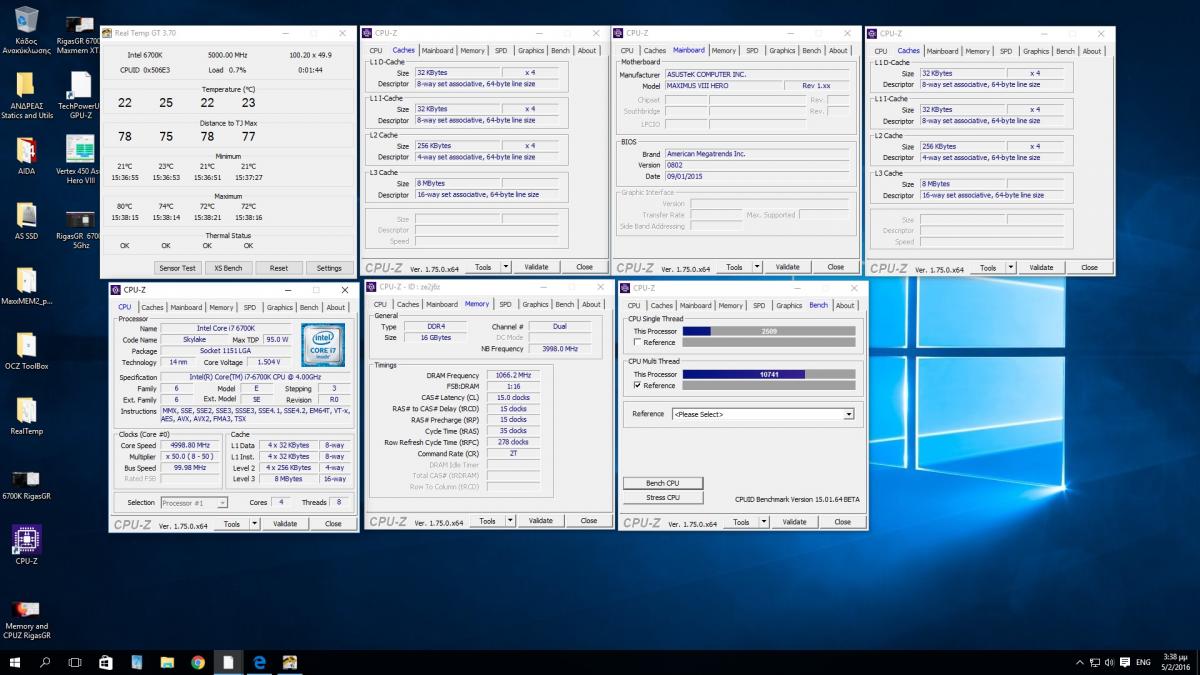Open the RealTemp desktop folder
This screenshot has width=1200, height=675.
26,416
